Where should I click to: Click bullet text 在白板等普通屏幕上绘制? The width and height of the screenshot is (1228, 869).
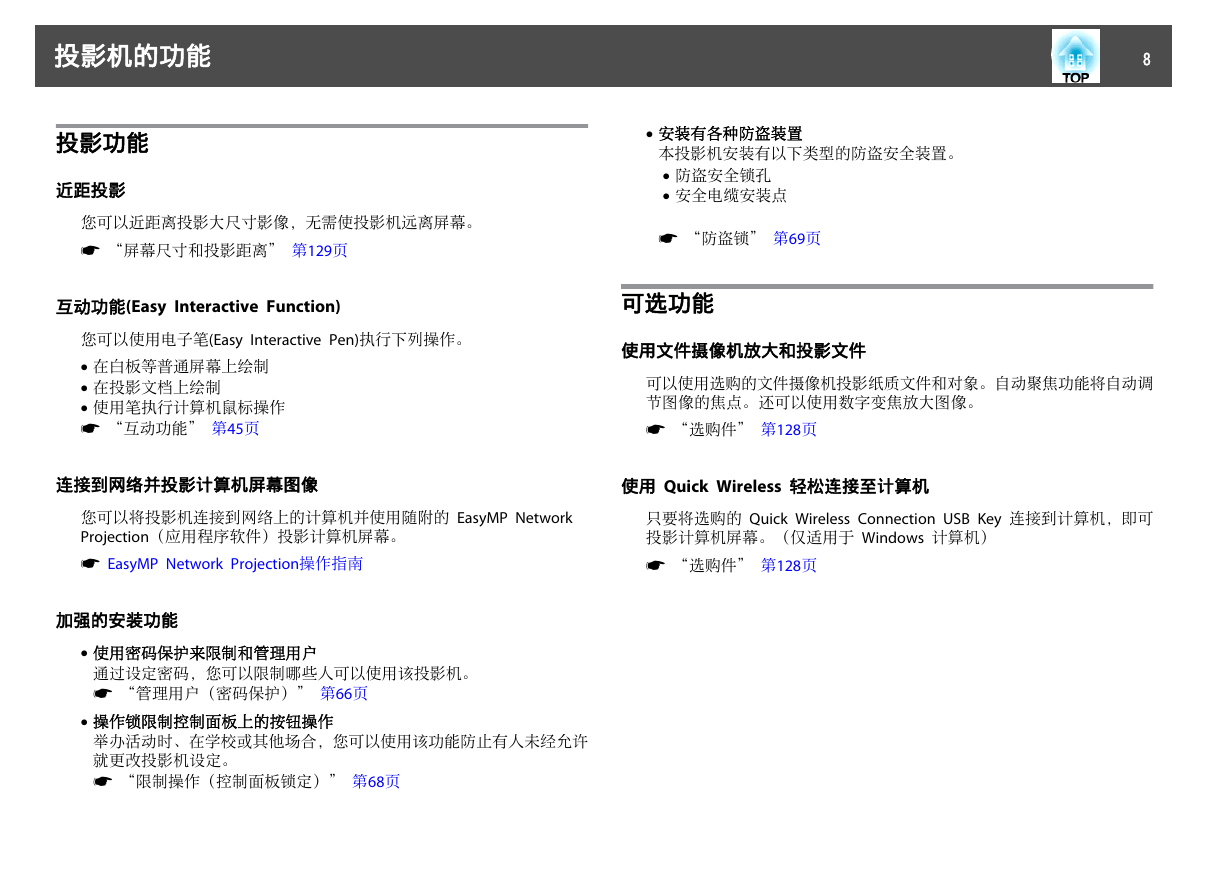click(x=181, y=367)
